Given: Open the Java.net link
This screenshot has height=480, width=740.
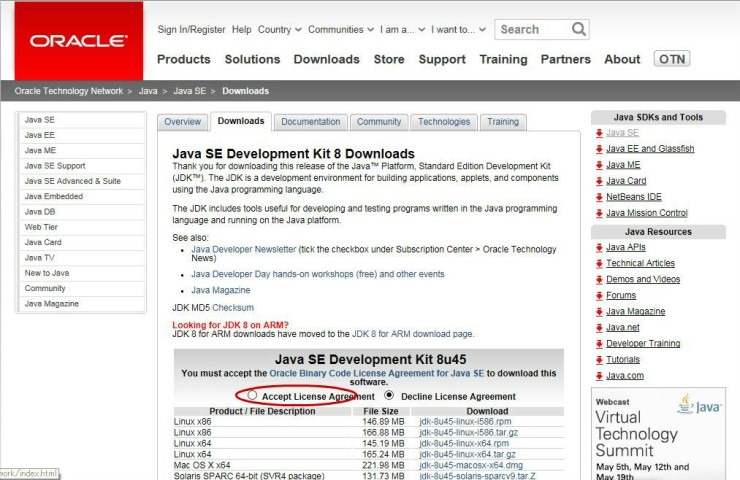Looking at the screenshot, I should [622, 327].
